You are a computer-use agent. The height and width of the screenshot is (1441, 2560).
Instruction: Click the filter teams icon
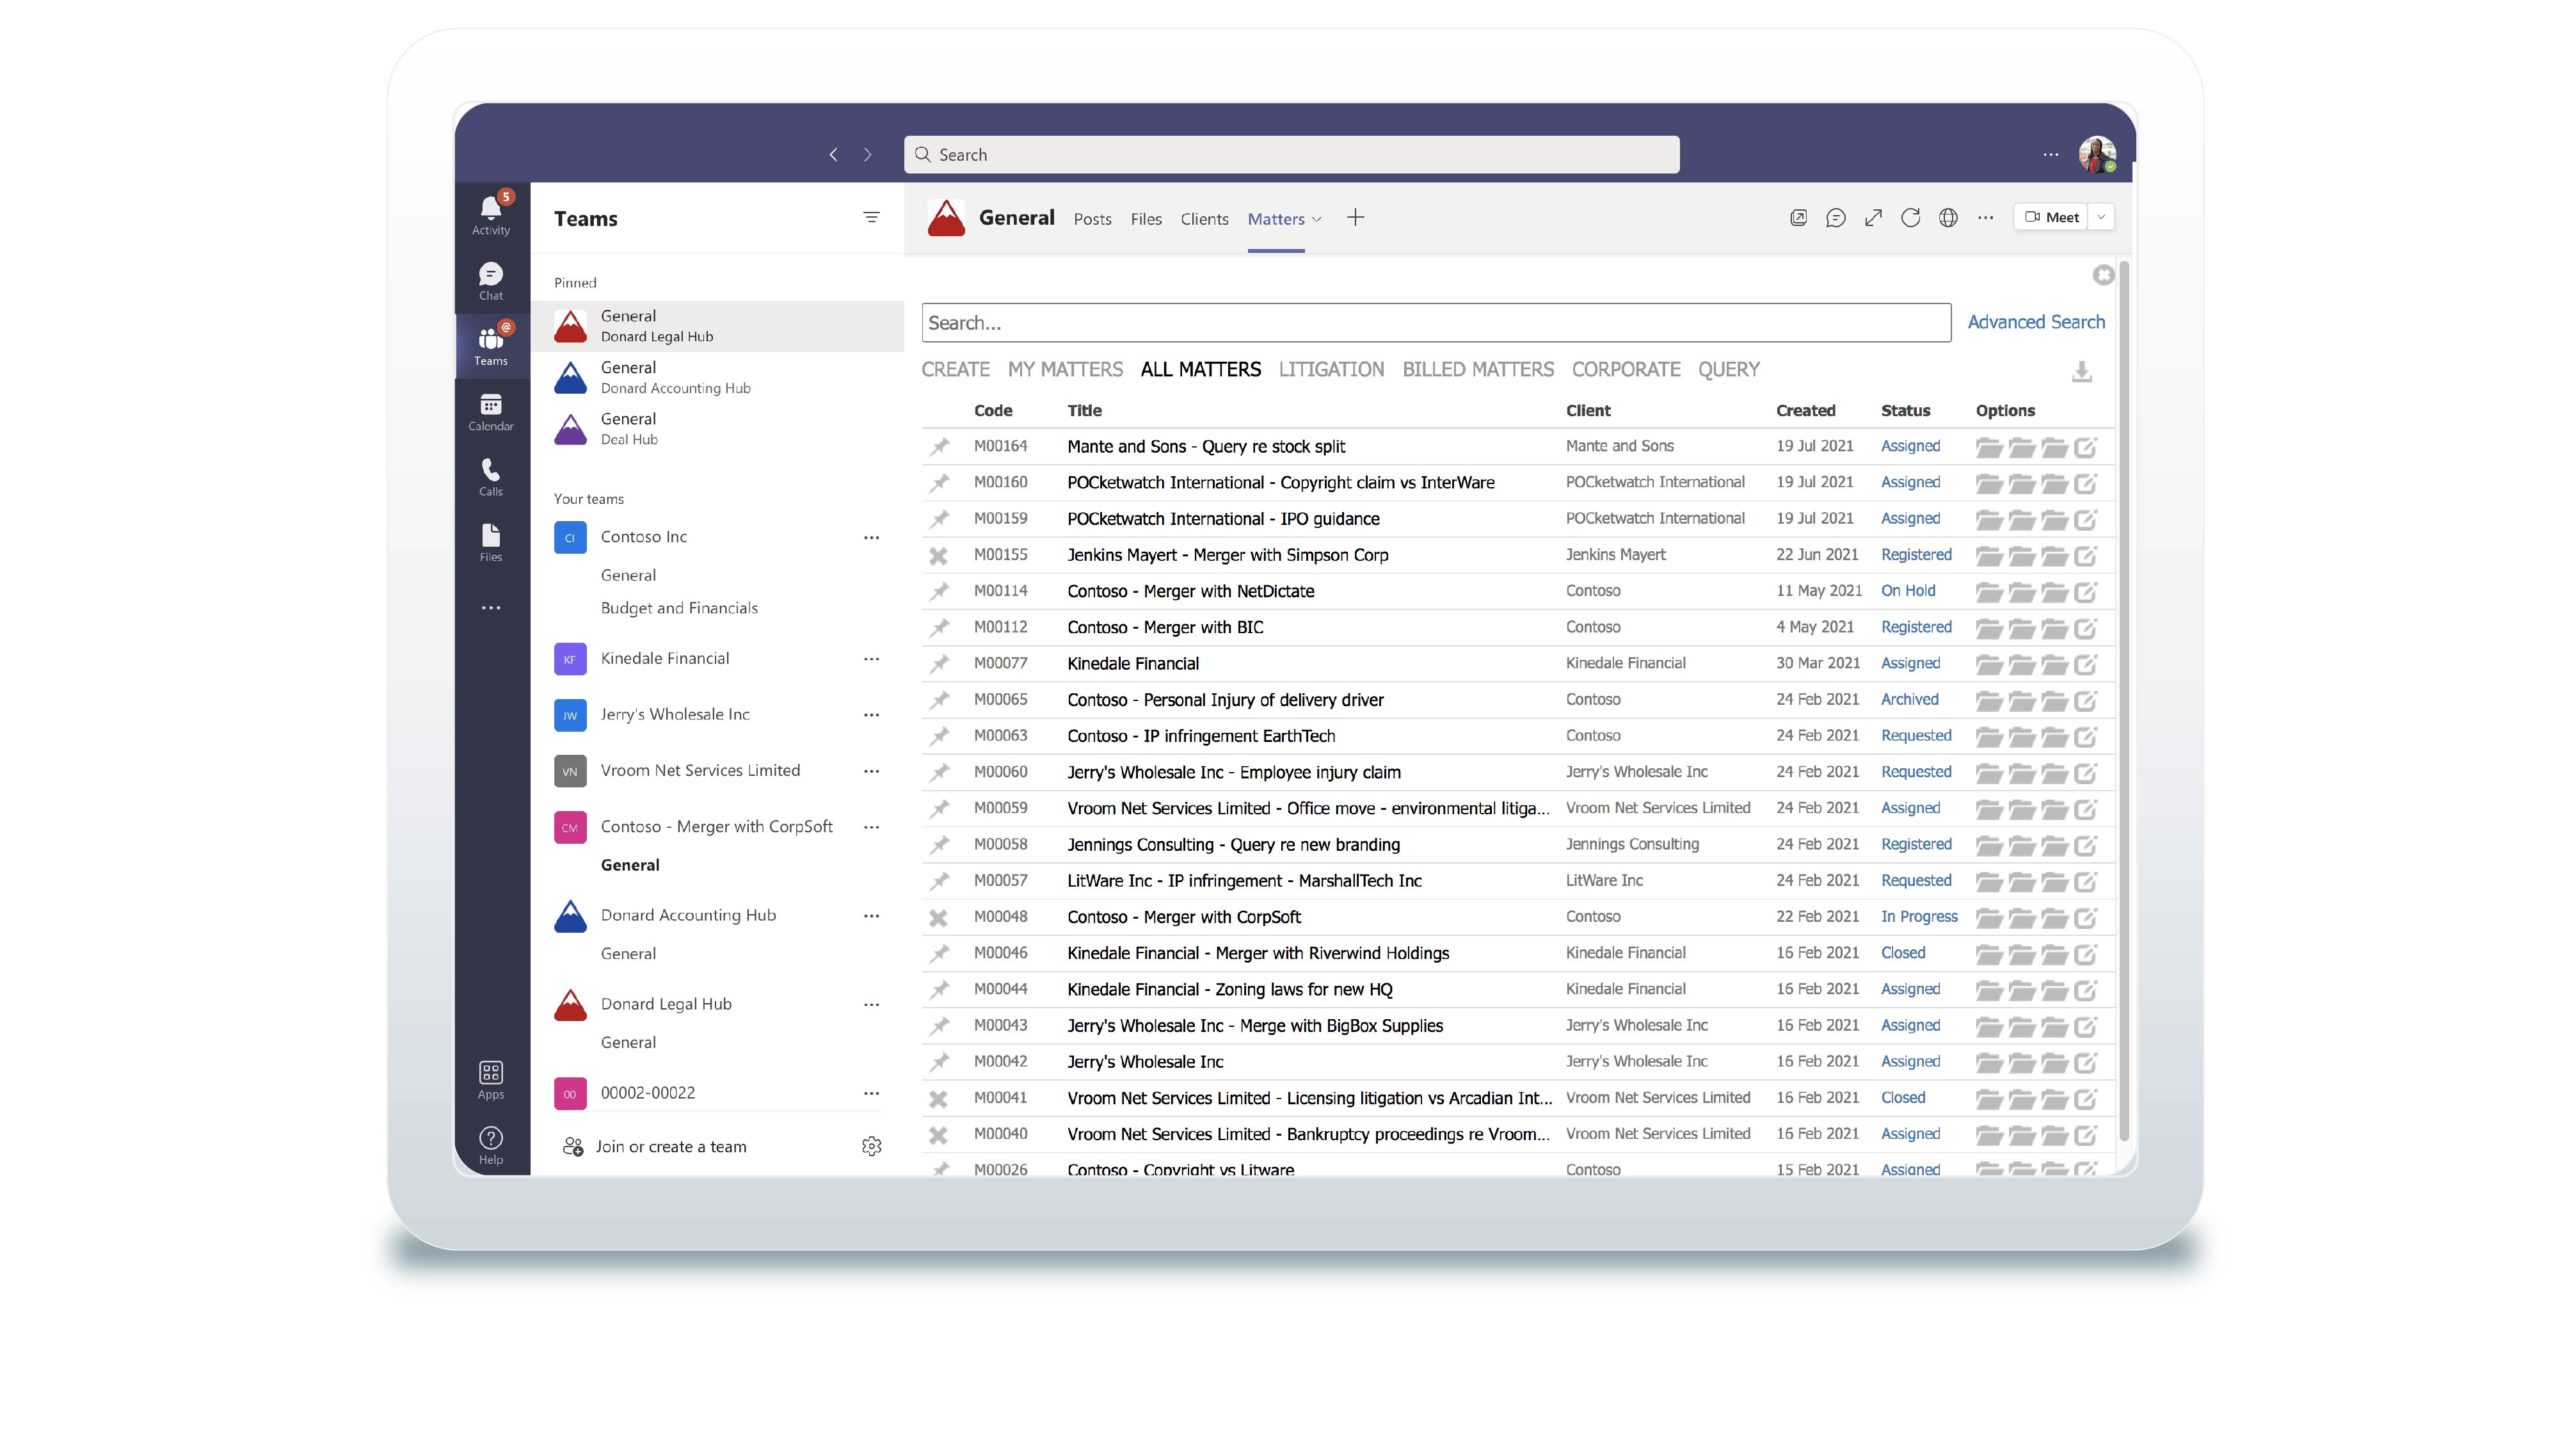pyautogui.click(x=871, y=217)
